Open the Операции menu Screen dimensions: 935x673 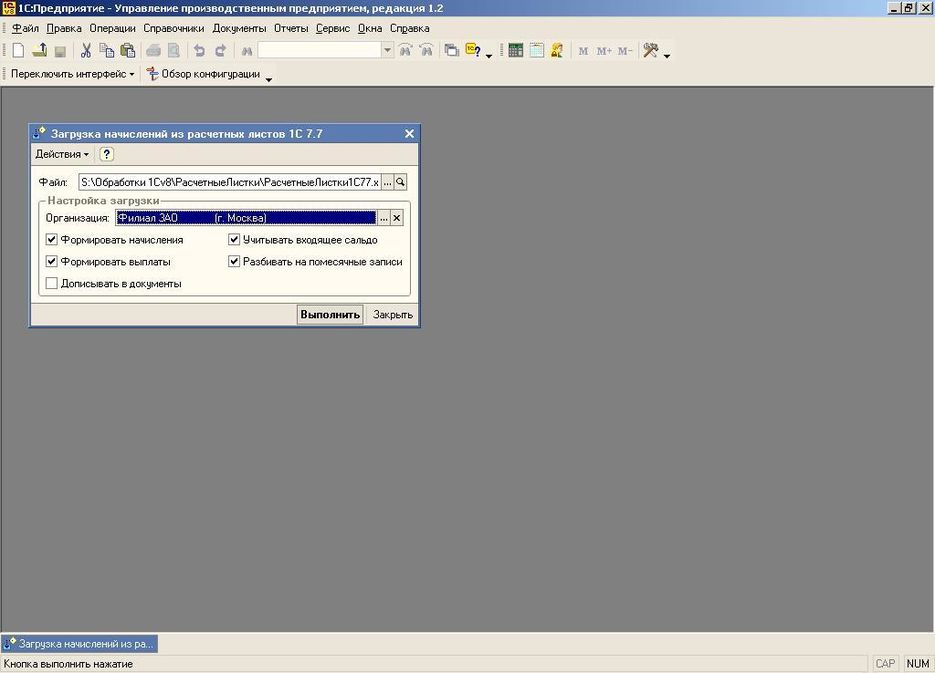coord(112,29)
